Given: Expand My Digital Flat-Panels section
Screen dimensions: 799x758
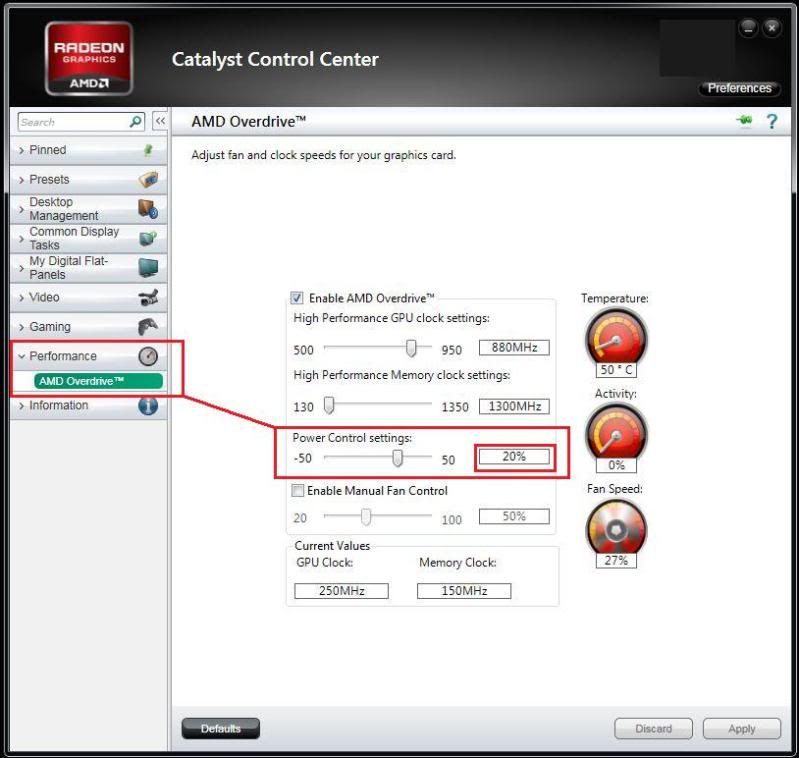Looking at the screenshot, I should point(88,267).
